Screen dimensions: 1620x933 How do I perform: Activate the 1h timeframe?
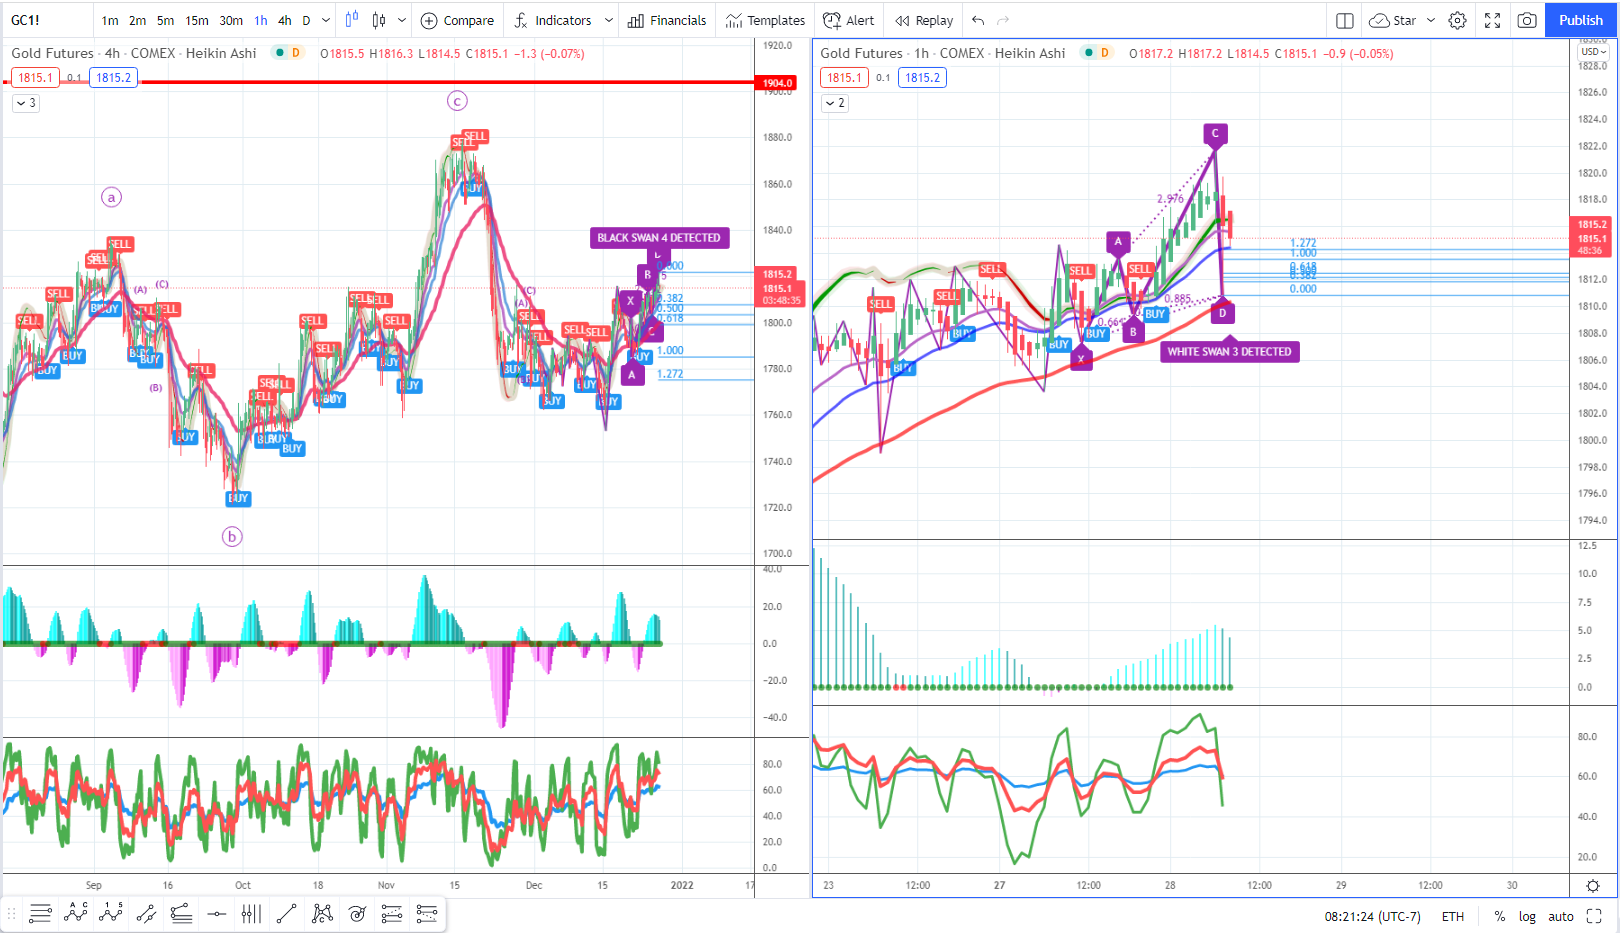point(261,20)
